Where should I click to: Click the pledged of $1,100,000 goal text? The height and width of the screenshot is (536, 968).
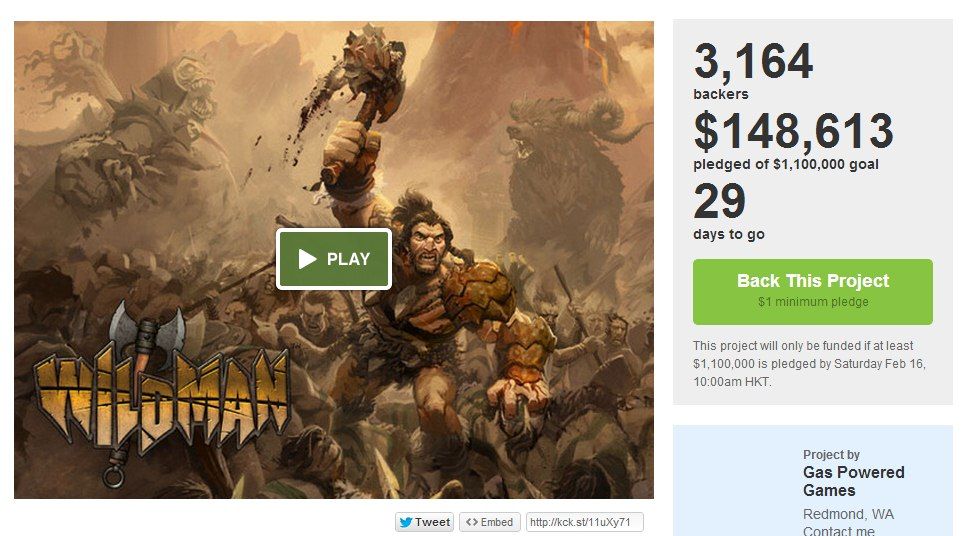click(786, 164)
